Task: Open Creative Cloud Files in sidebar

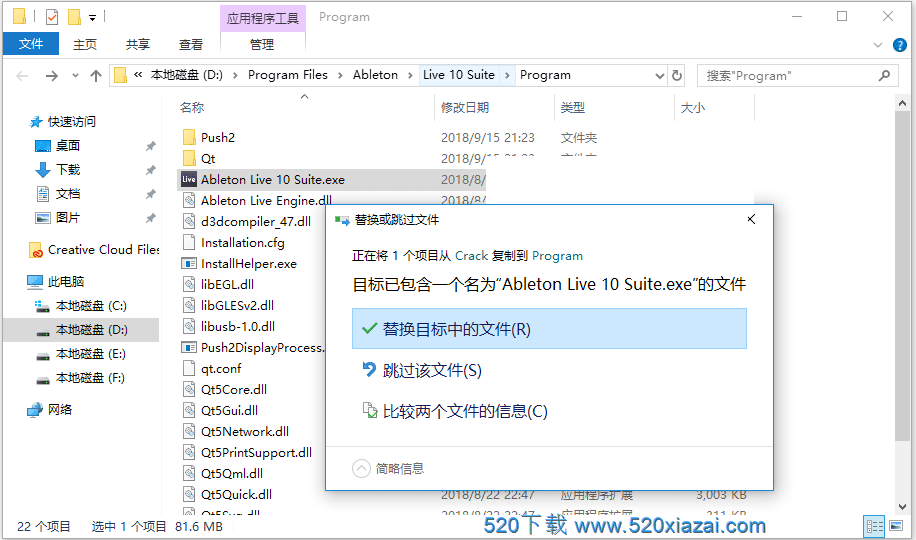Action: point(103,250)
